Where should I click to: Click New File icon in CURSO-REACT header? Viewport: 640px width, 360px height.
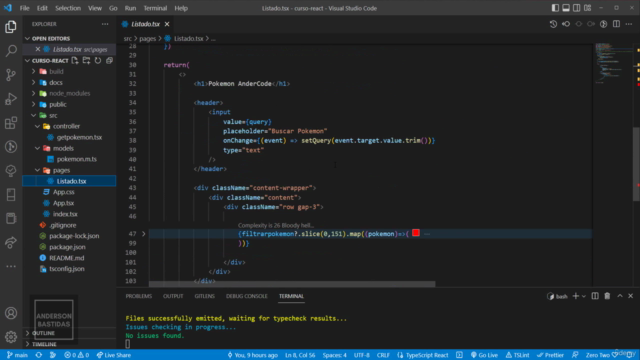[75, 60]
